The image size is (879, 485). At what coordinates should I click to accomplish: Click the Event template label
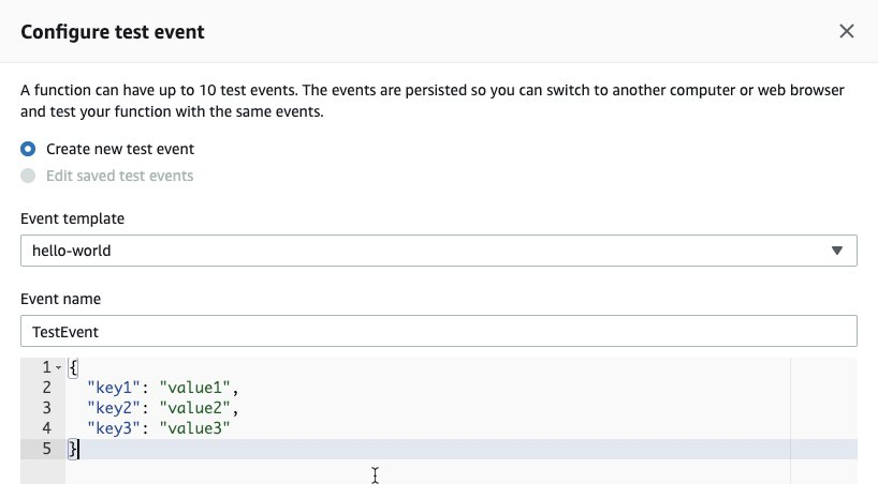point(72,219)
